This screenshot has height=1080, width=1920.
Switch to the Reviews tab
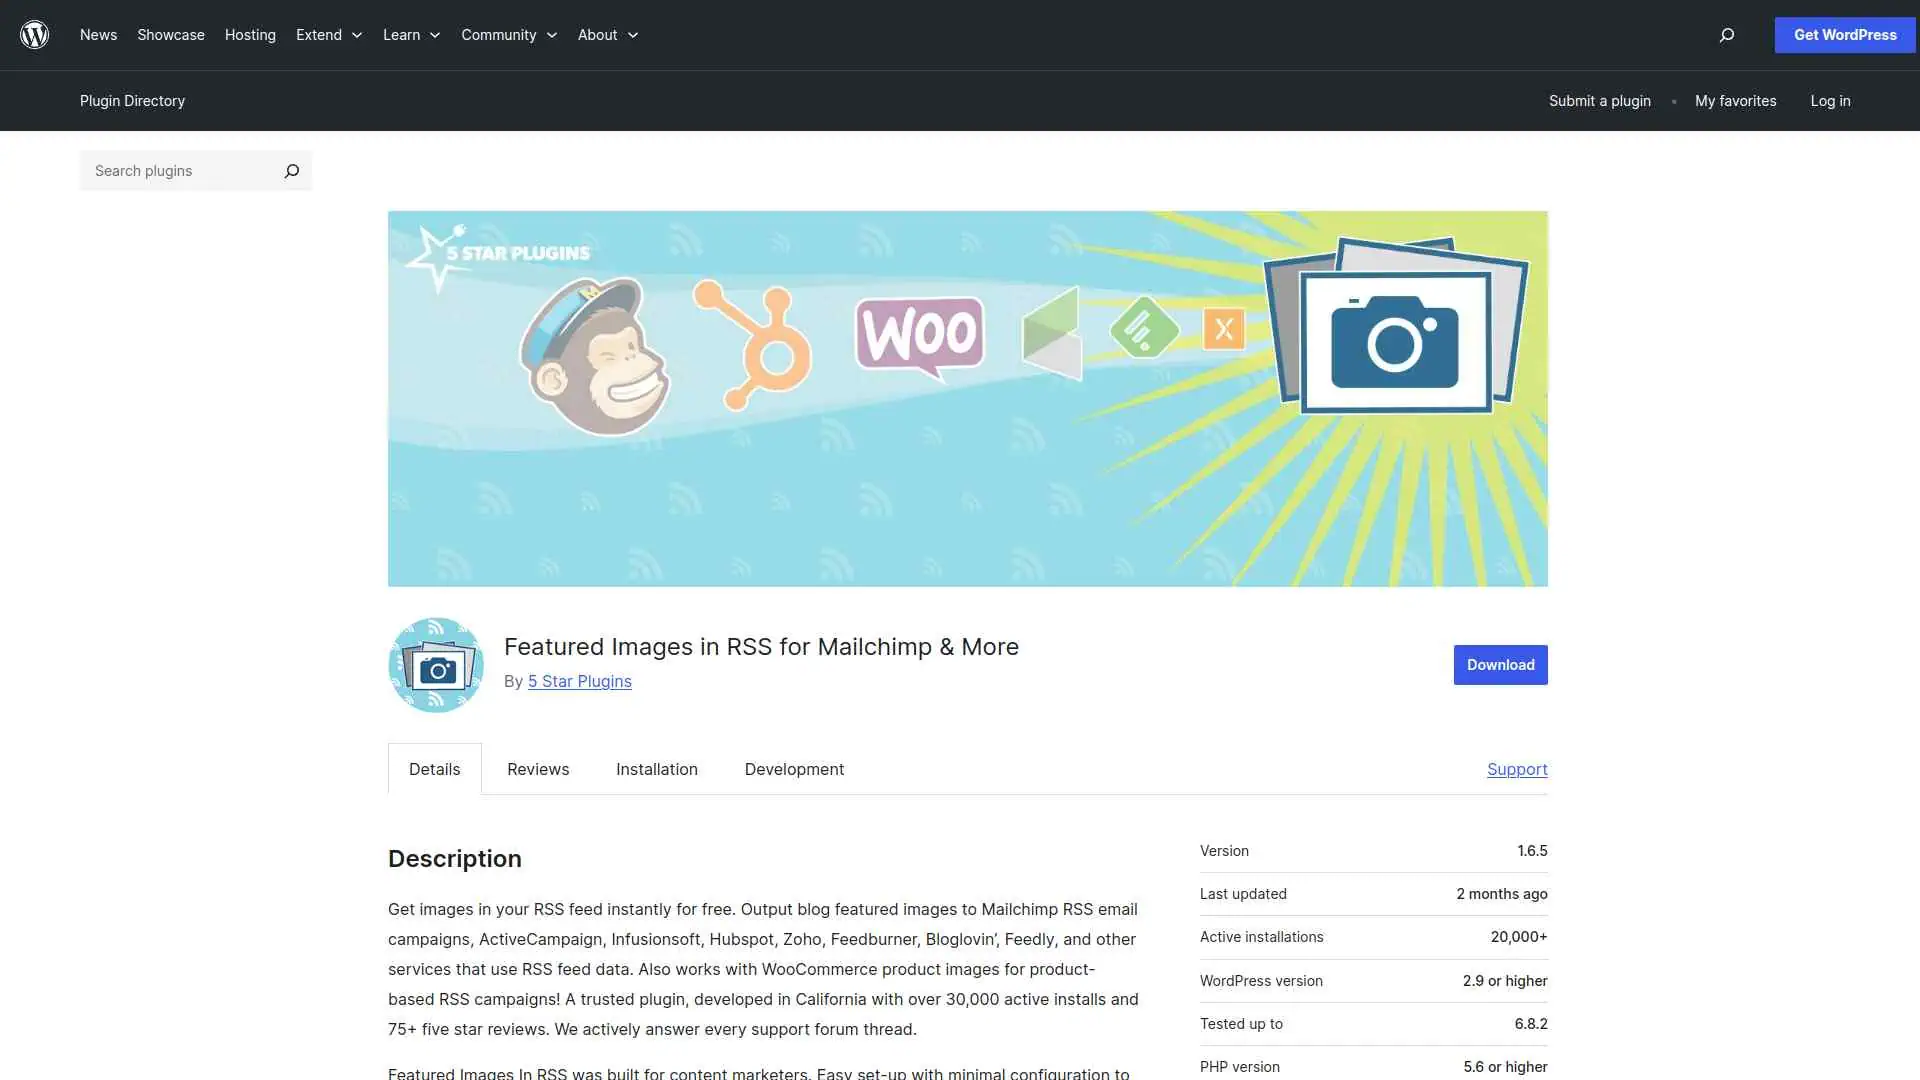(537, 769)
